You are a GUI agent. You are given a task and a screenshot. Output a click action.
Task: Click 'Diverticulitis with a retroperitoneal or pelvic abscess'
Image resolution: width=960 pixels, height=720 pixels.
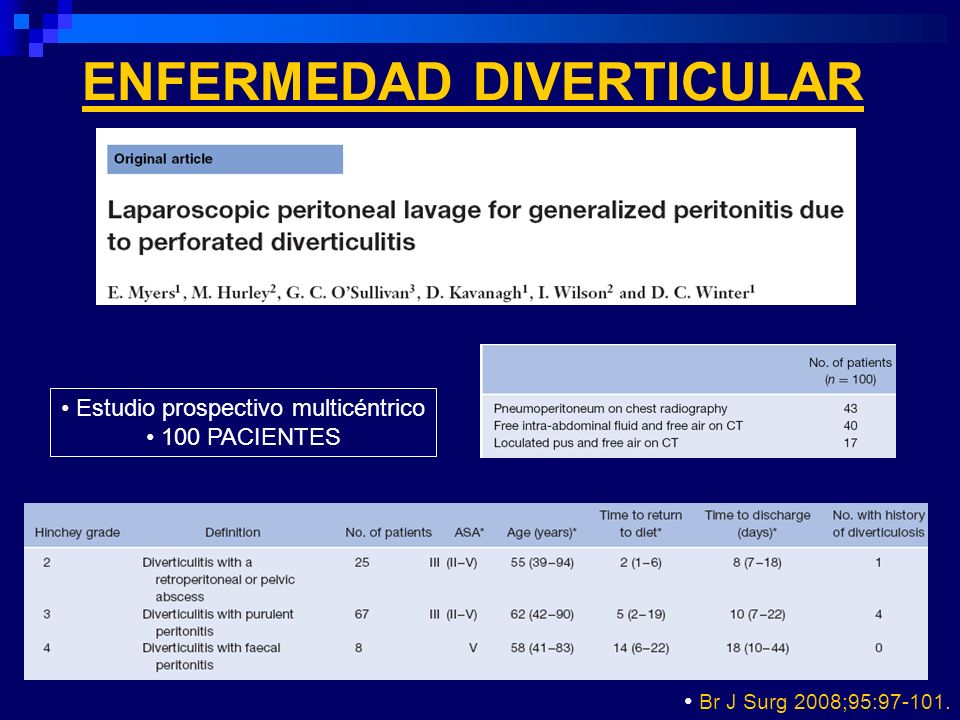pos(219,580)
